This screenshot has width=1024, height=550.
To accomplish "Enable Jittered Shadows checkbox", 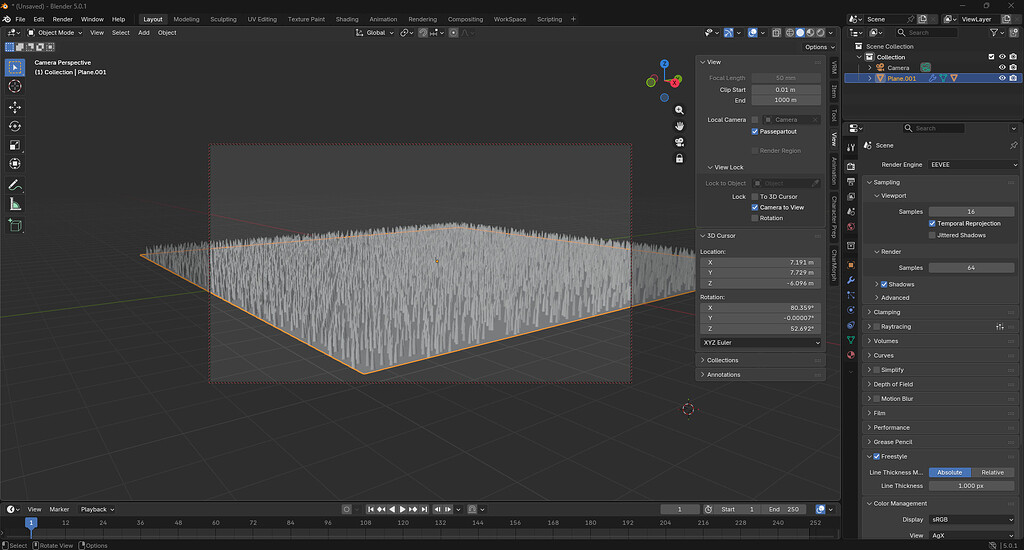I will [x=932, y=235].
